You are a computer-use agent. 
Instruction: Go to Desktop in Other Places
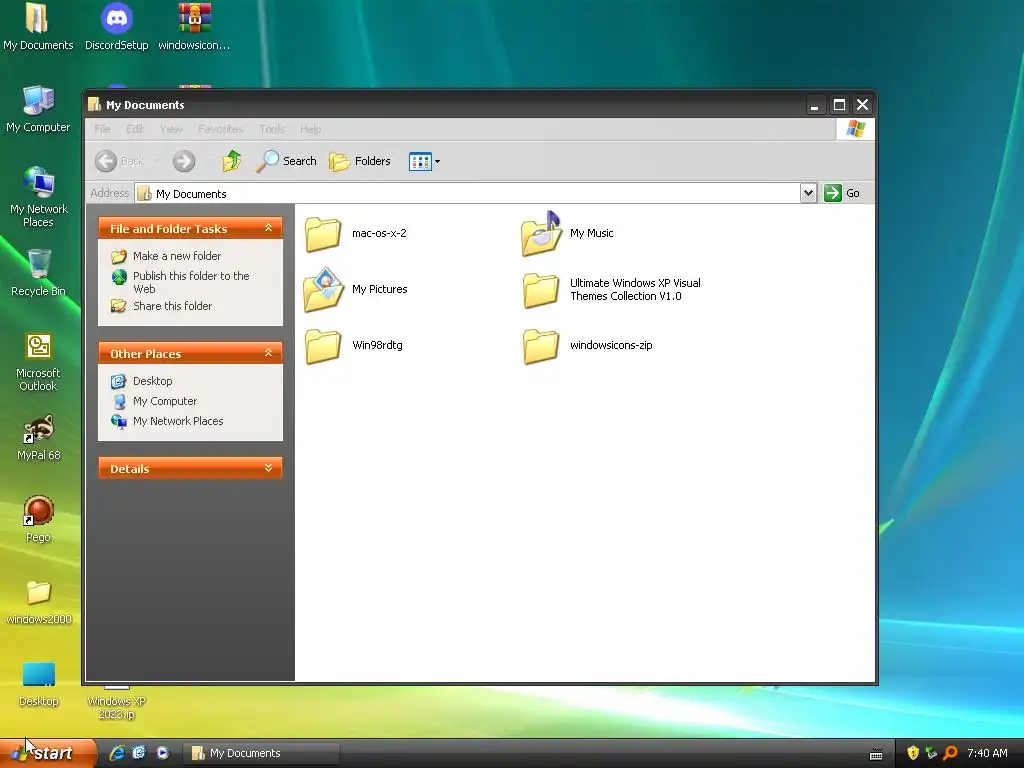coord(152,381)
